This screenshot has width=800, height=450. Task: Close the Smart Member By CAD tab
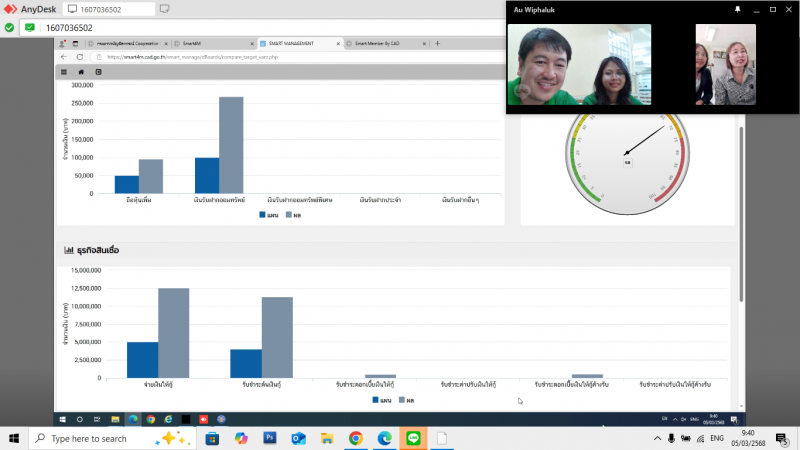pos(424,44)
